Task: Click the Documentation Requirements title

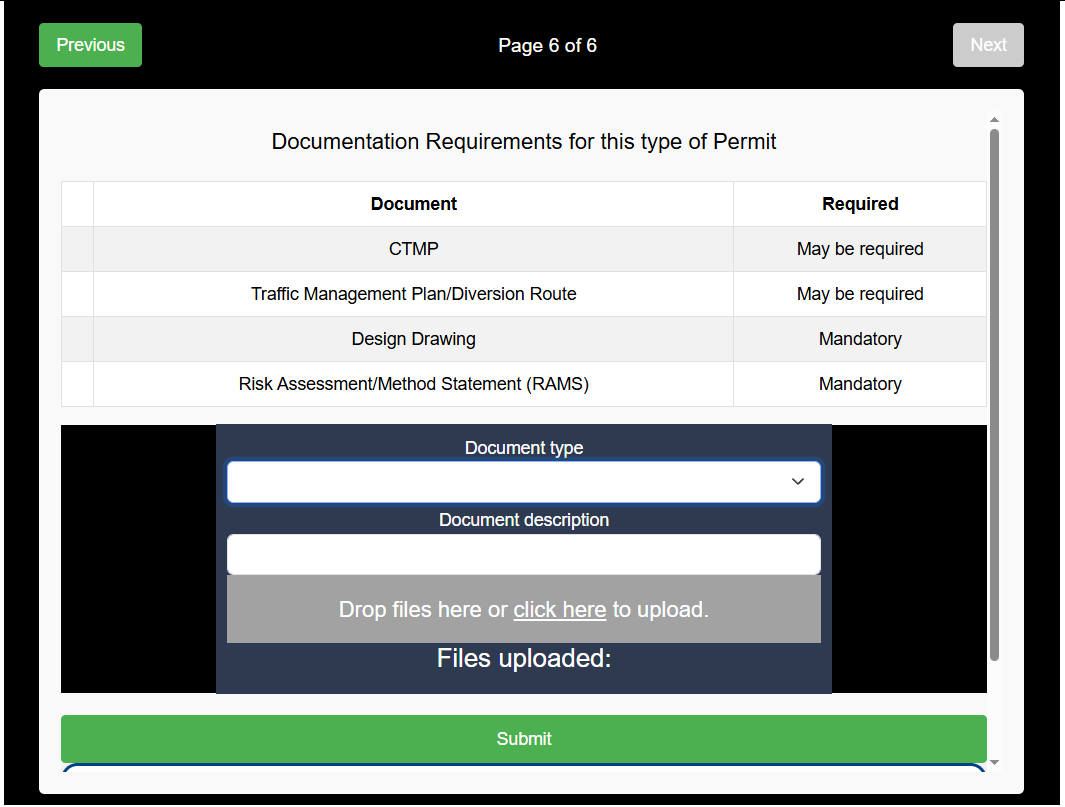Action: [523, 141]
